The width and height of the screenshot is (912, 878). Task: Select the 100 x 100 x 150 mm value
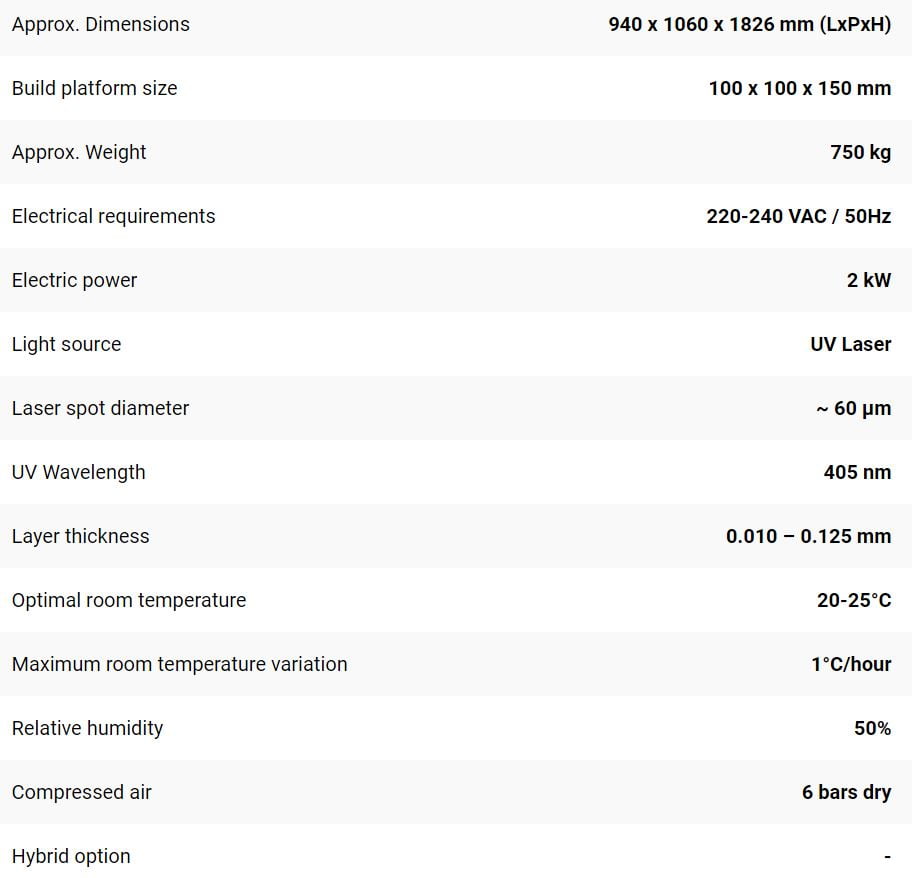coord(799,88)
